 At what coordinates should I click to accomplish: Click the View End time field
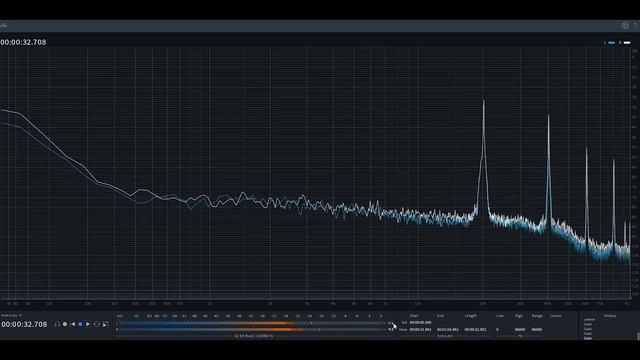[x=448, y=329]
